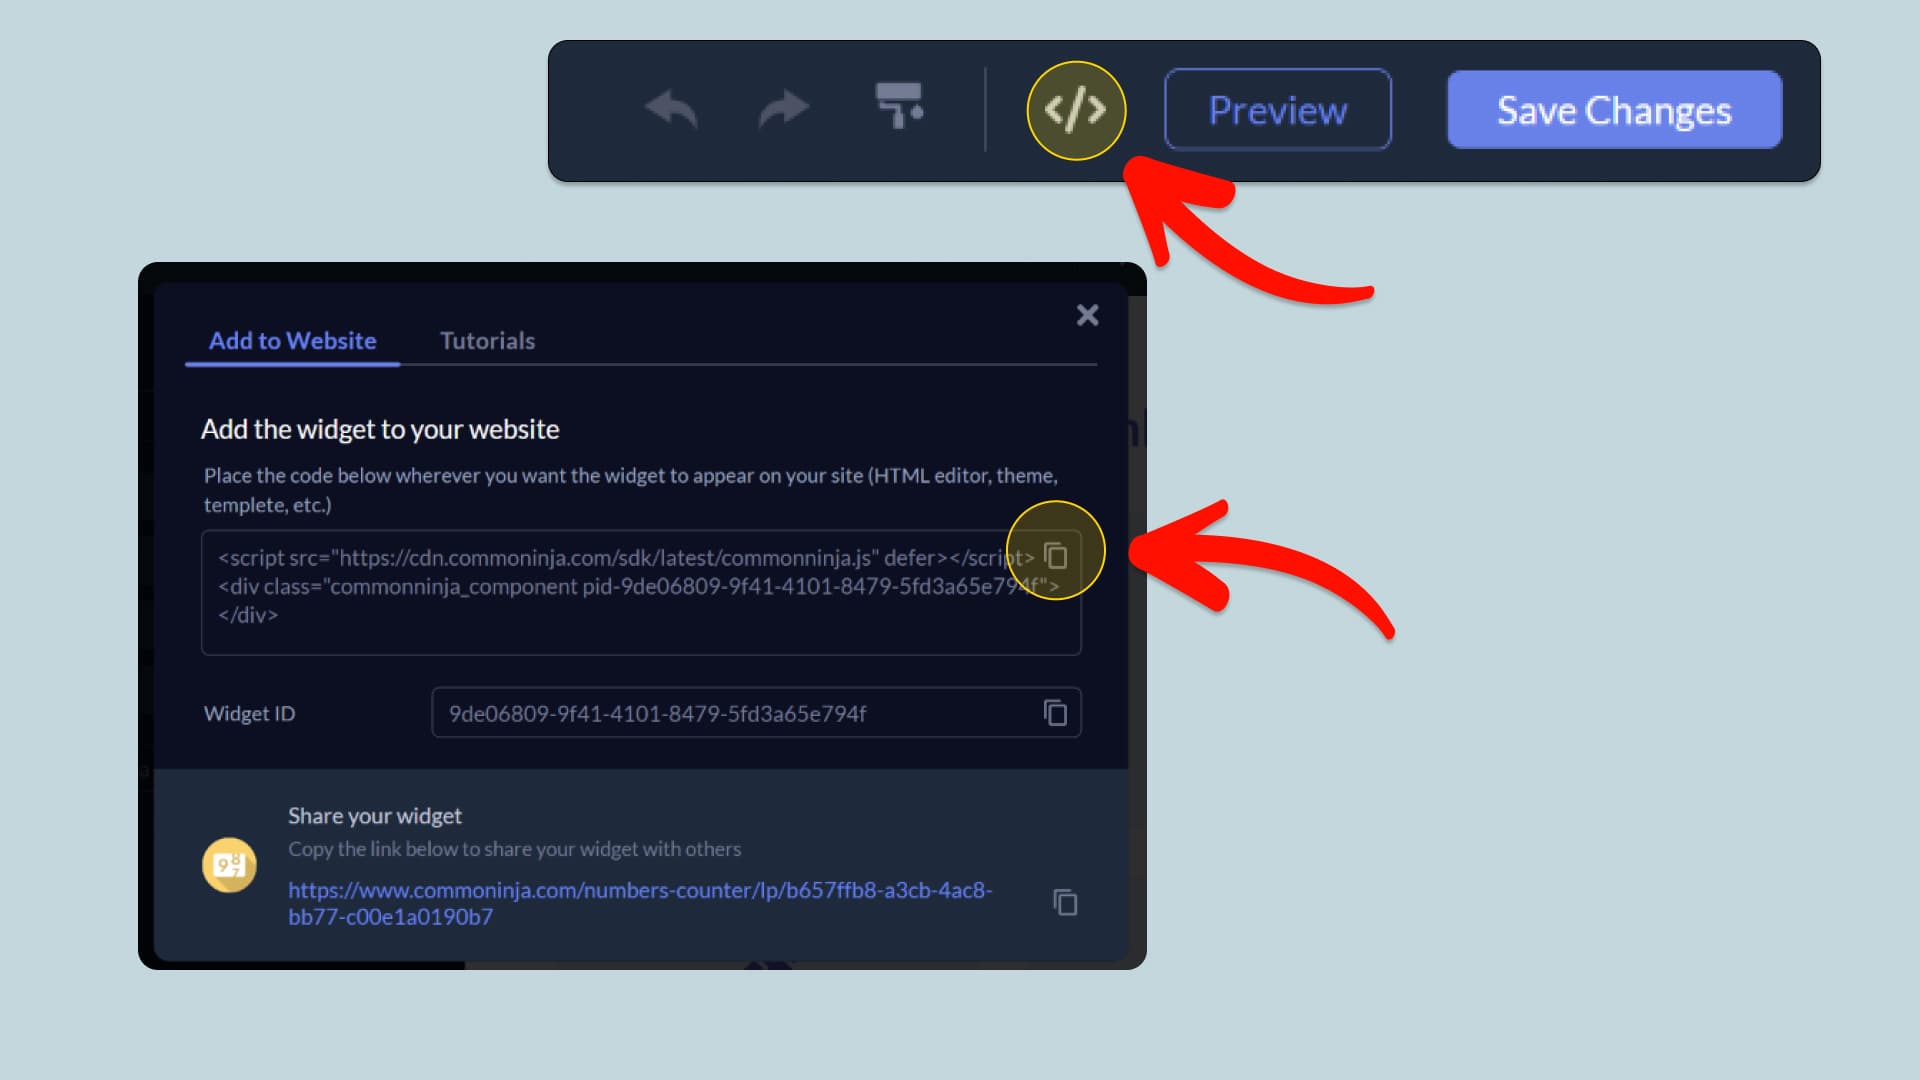Click the copy code snippet button
Viewport: 1920px width, 1080px height.
tap(1055, 554)
